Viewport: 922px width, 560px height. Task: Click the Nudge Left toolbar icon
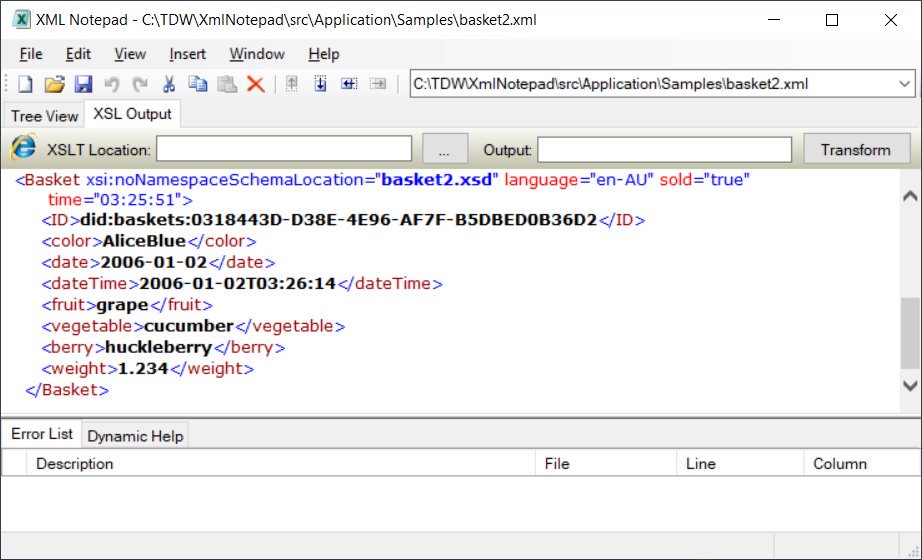pos(349,84)
